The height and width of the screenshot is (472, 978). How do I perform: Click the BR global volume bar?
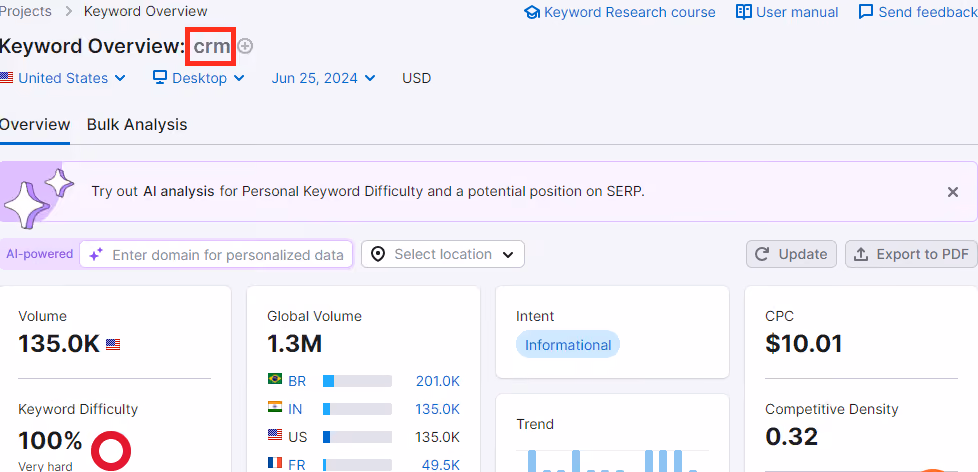(x=357, y=381)
